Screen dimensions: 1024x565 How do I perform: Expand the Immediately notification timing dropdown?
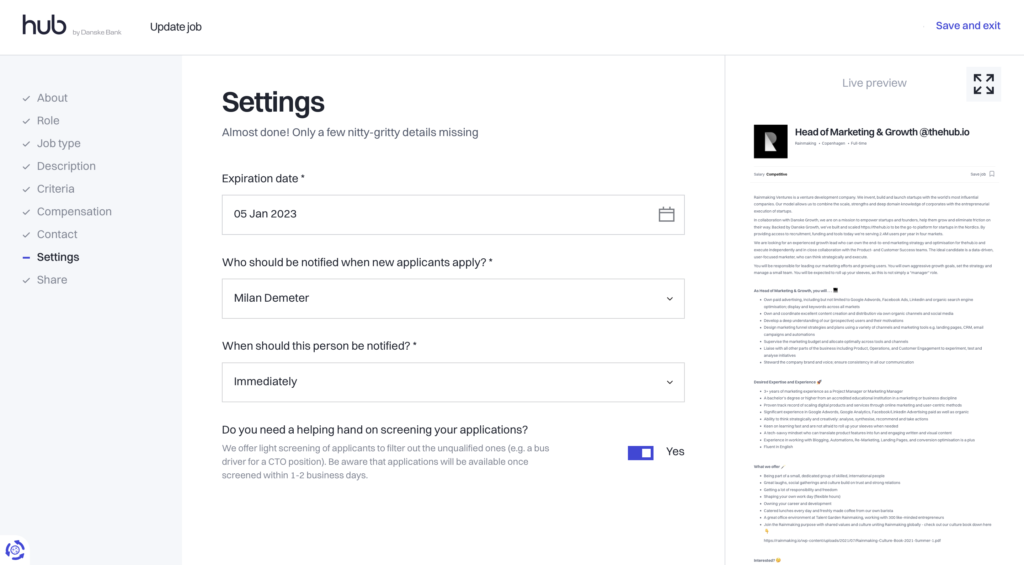click(x=452, y=382)
